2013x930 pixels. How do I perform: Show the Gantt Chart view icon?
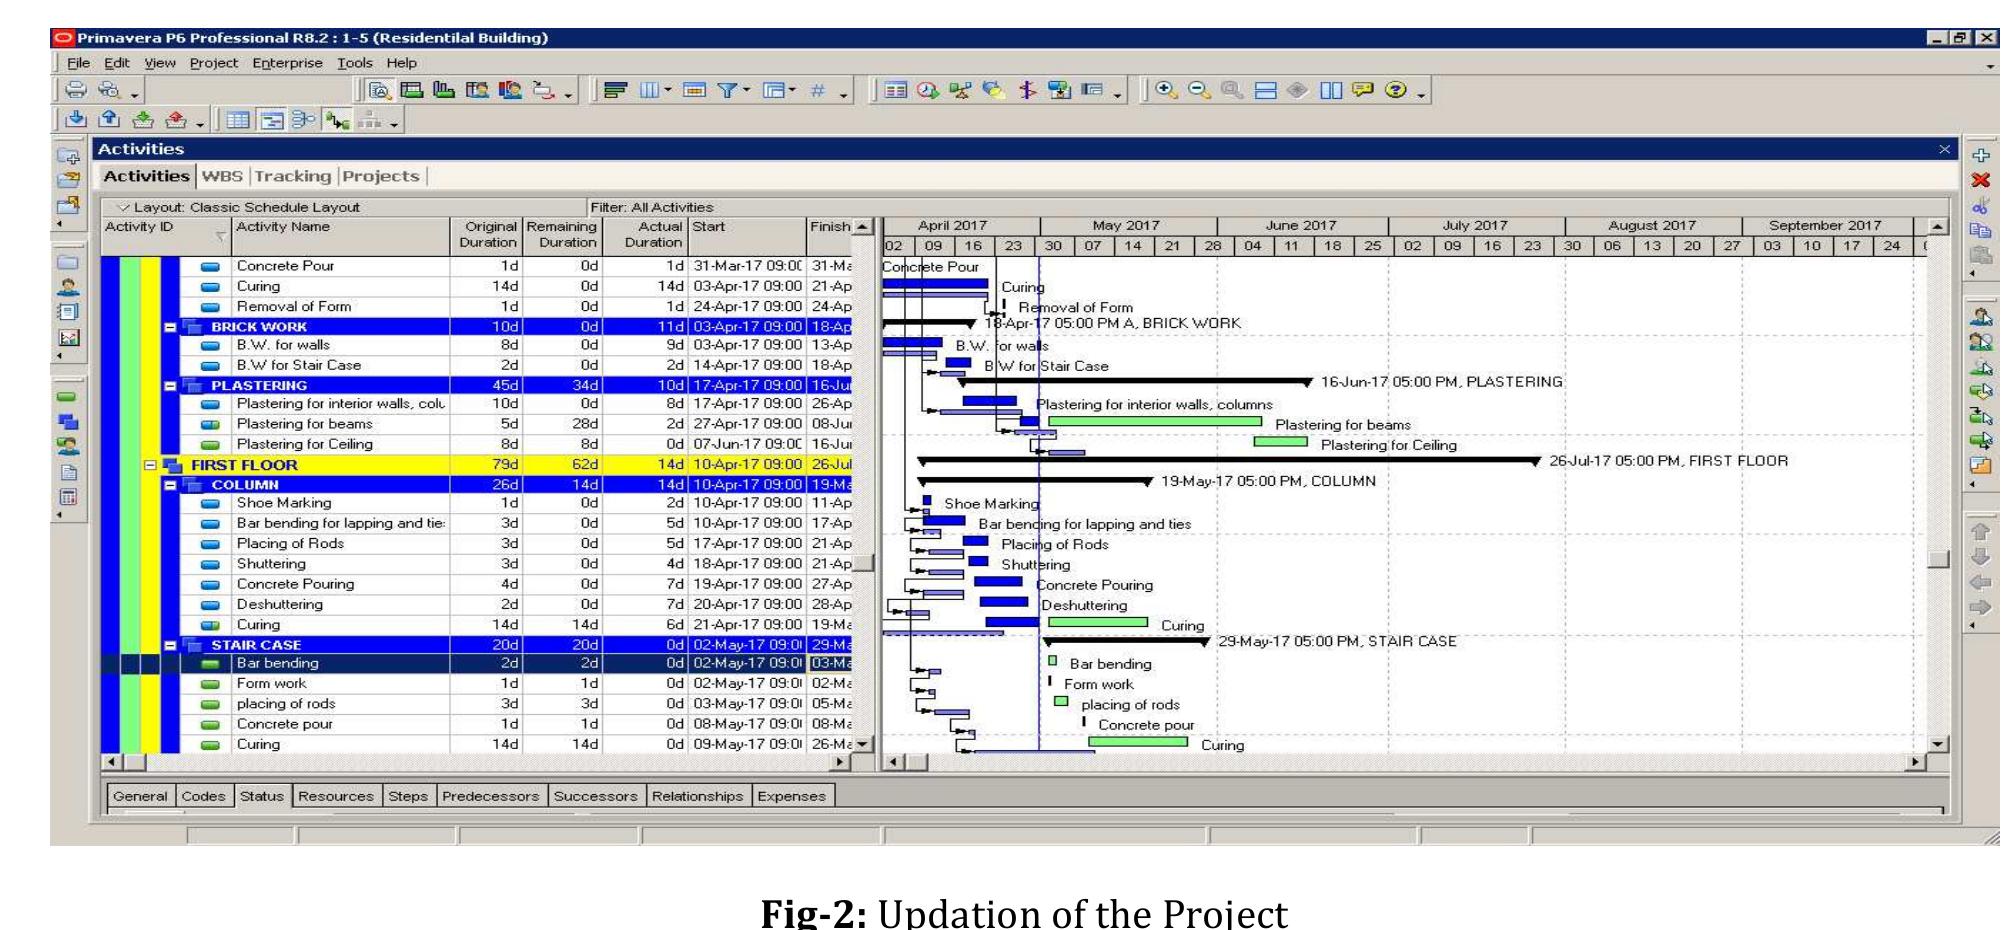(x=271, y=121)
